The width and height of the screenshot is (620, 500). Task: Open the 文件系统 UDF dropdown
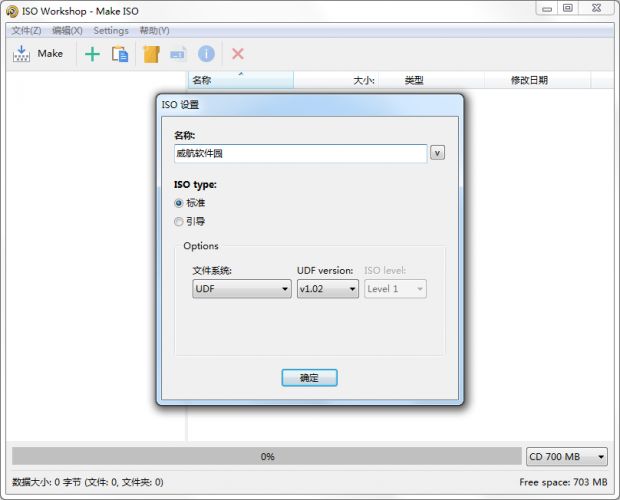241,289
